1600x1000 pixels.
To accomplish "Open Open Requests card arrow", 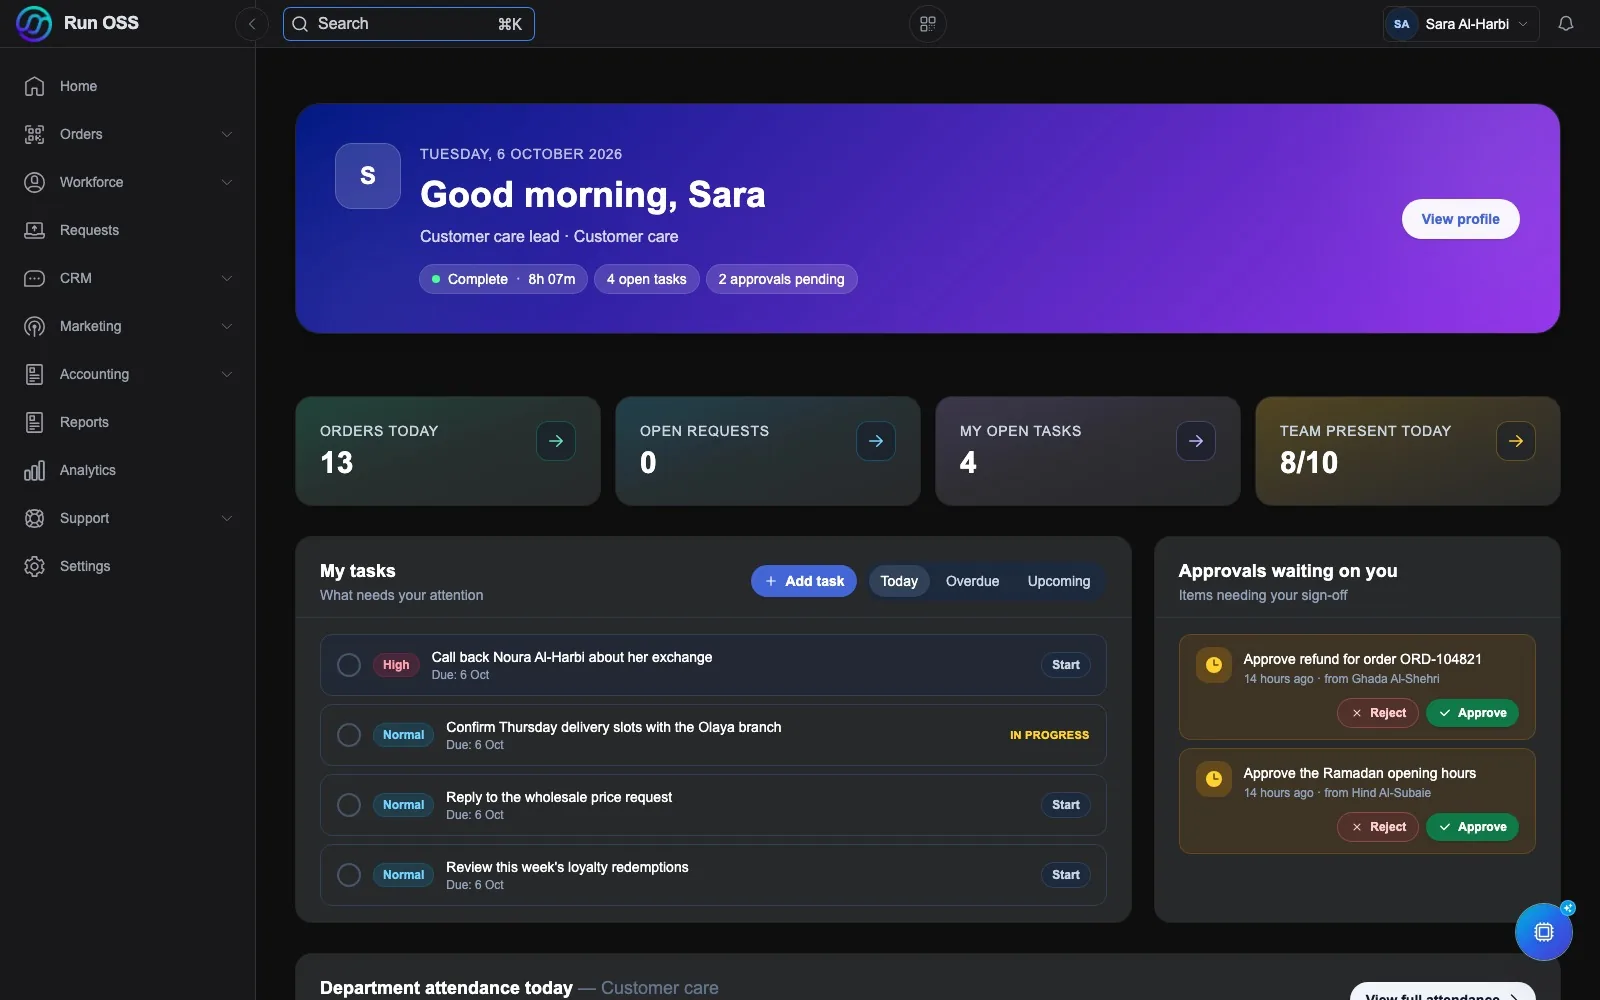I will click(876, 441).
